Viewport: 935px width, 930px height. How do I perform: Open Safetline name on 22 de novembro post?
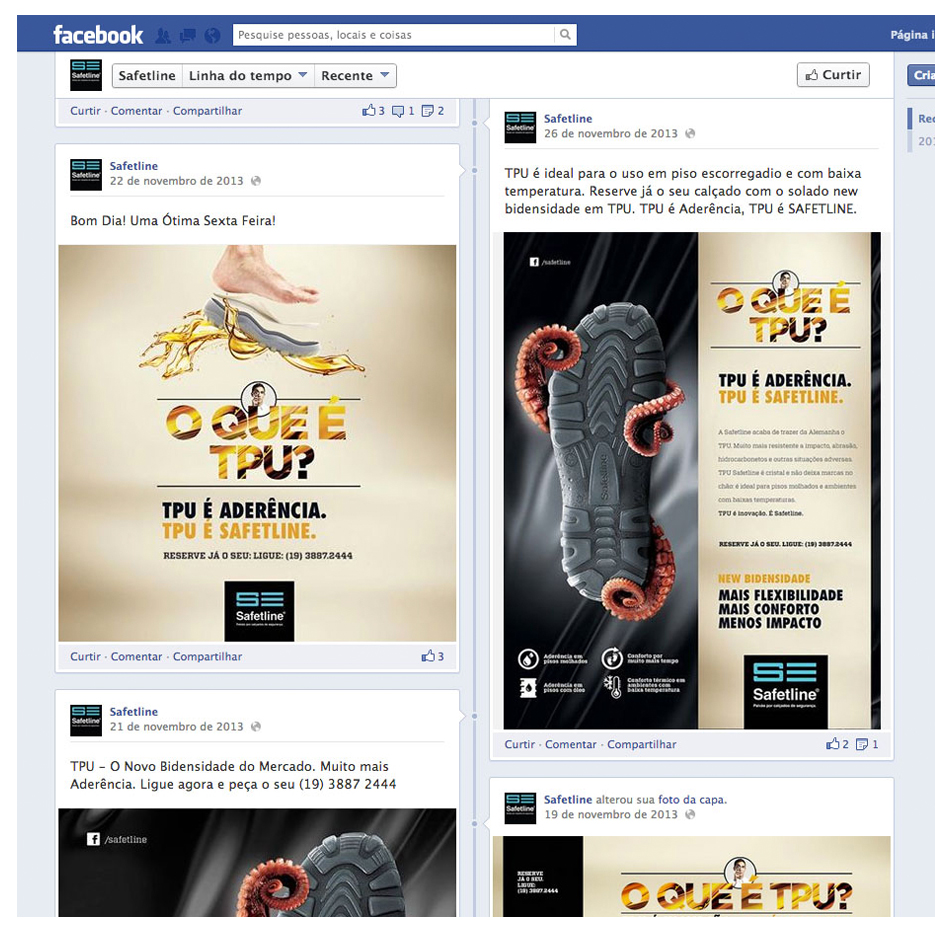pyautogui.click(x=134, y=166)
